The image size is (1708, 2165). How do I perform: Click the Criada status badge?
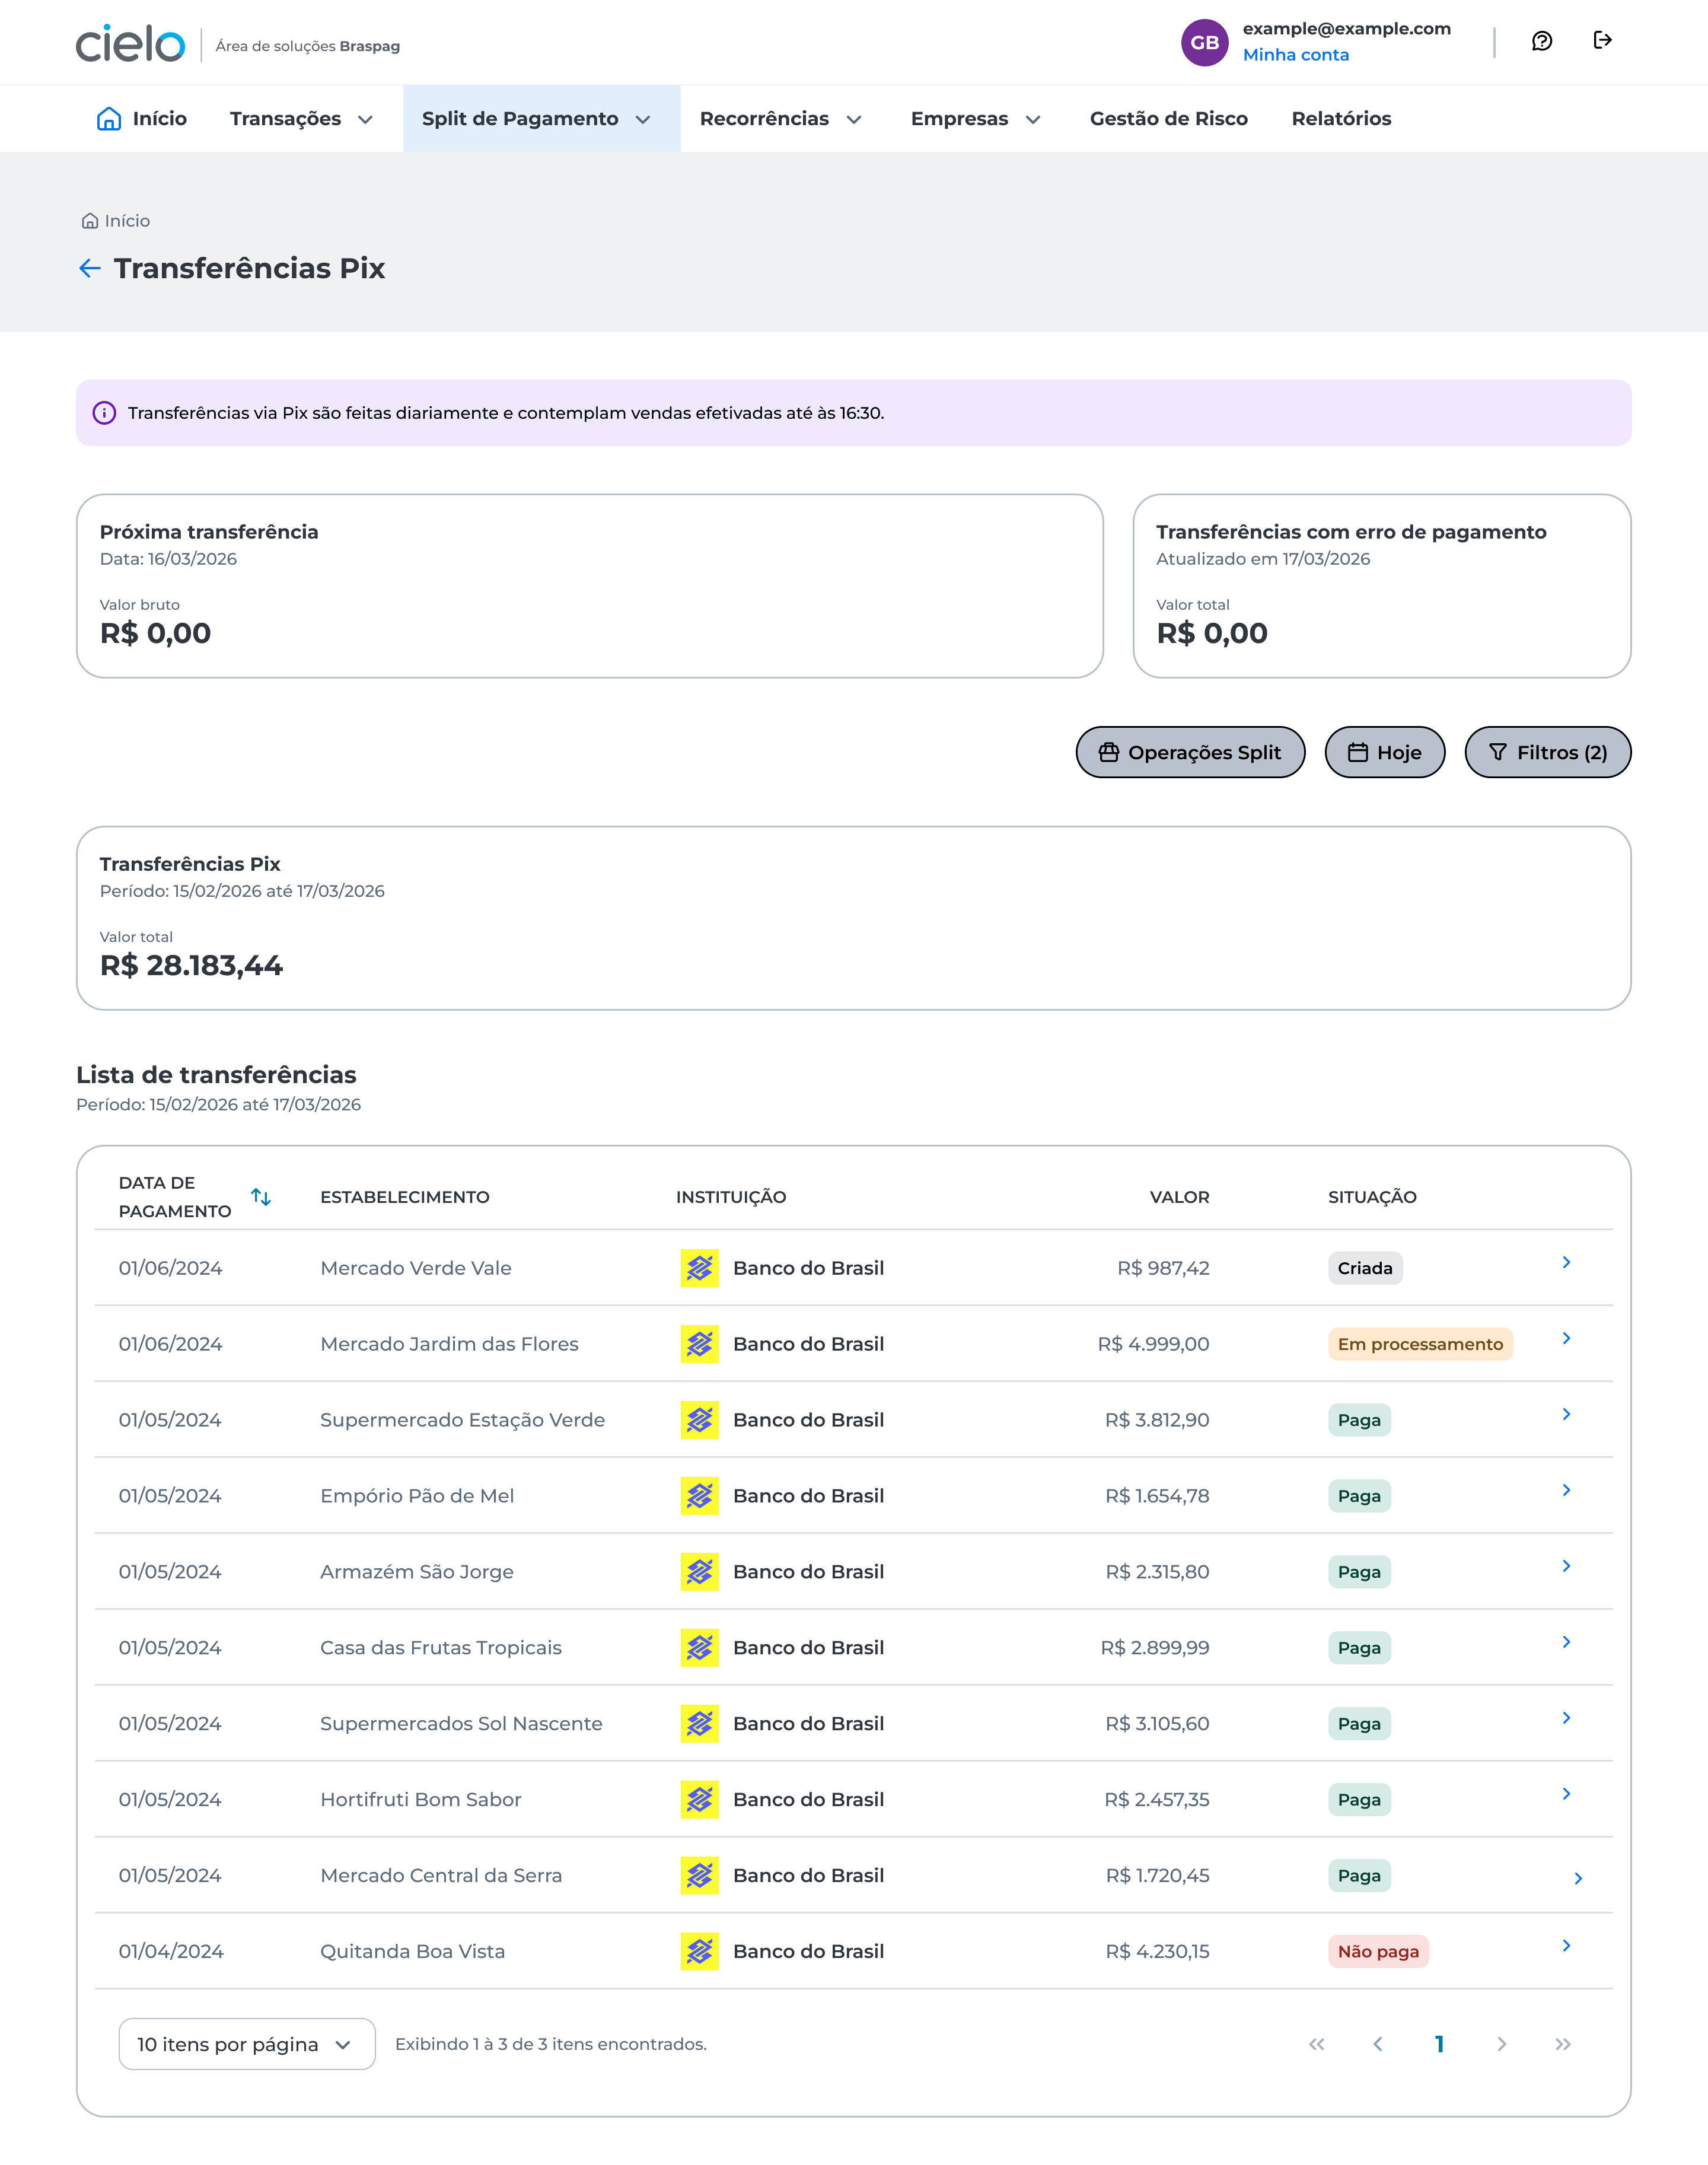coord(1365,1268)
